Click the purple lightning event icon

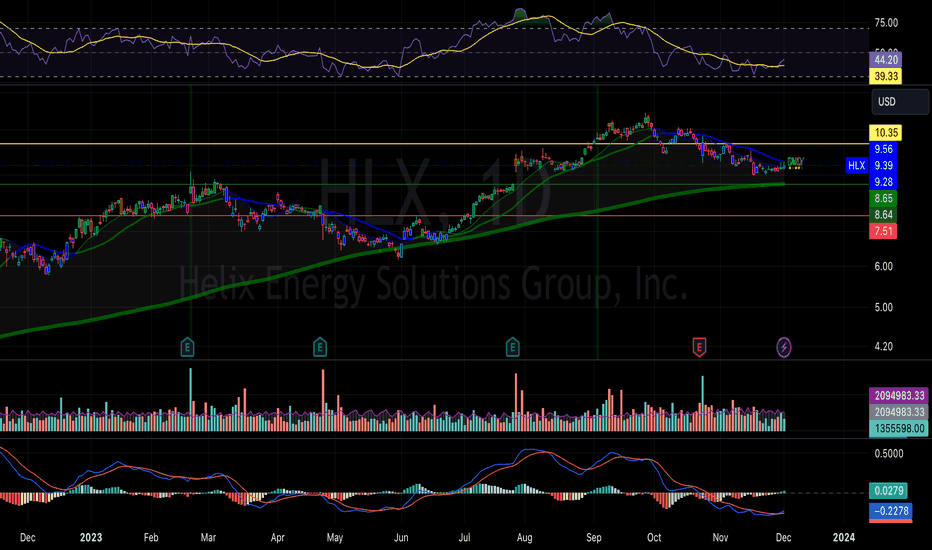(x=784, y=347)
